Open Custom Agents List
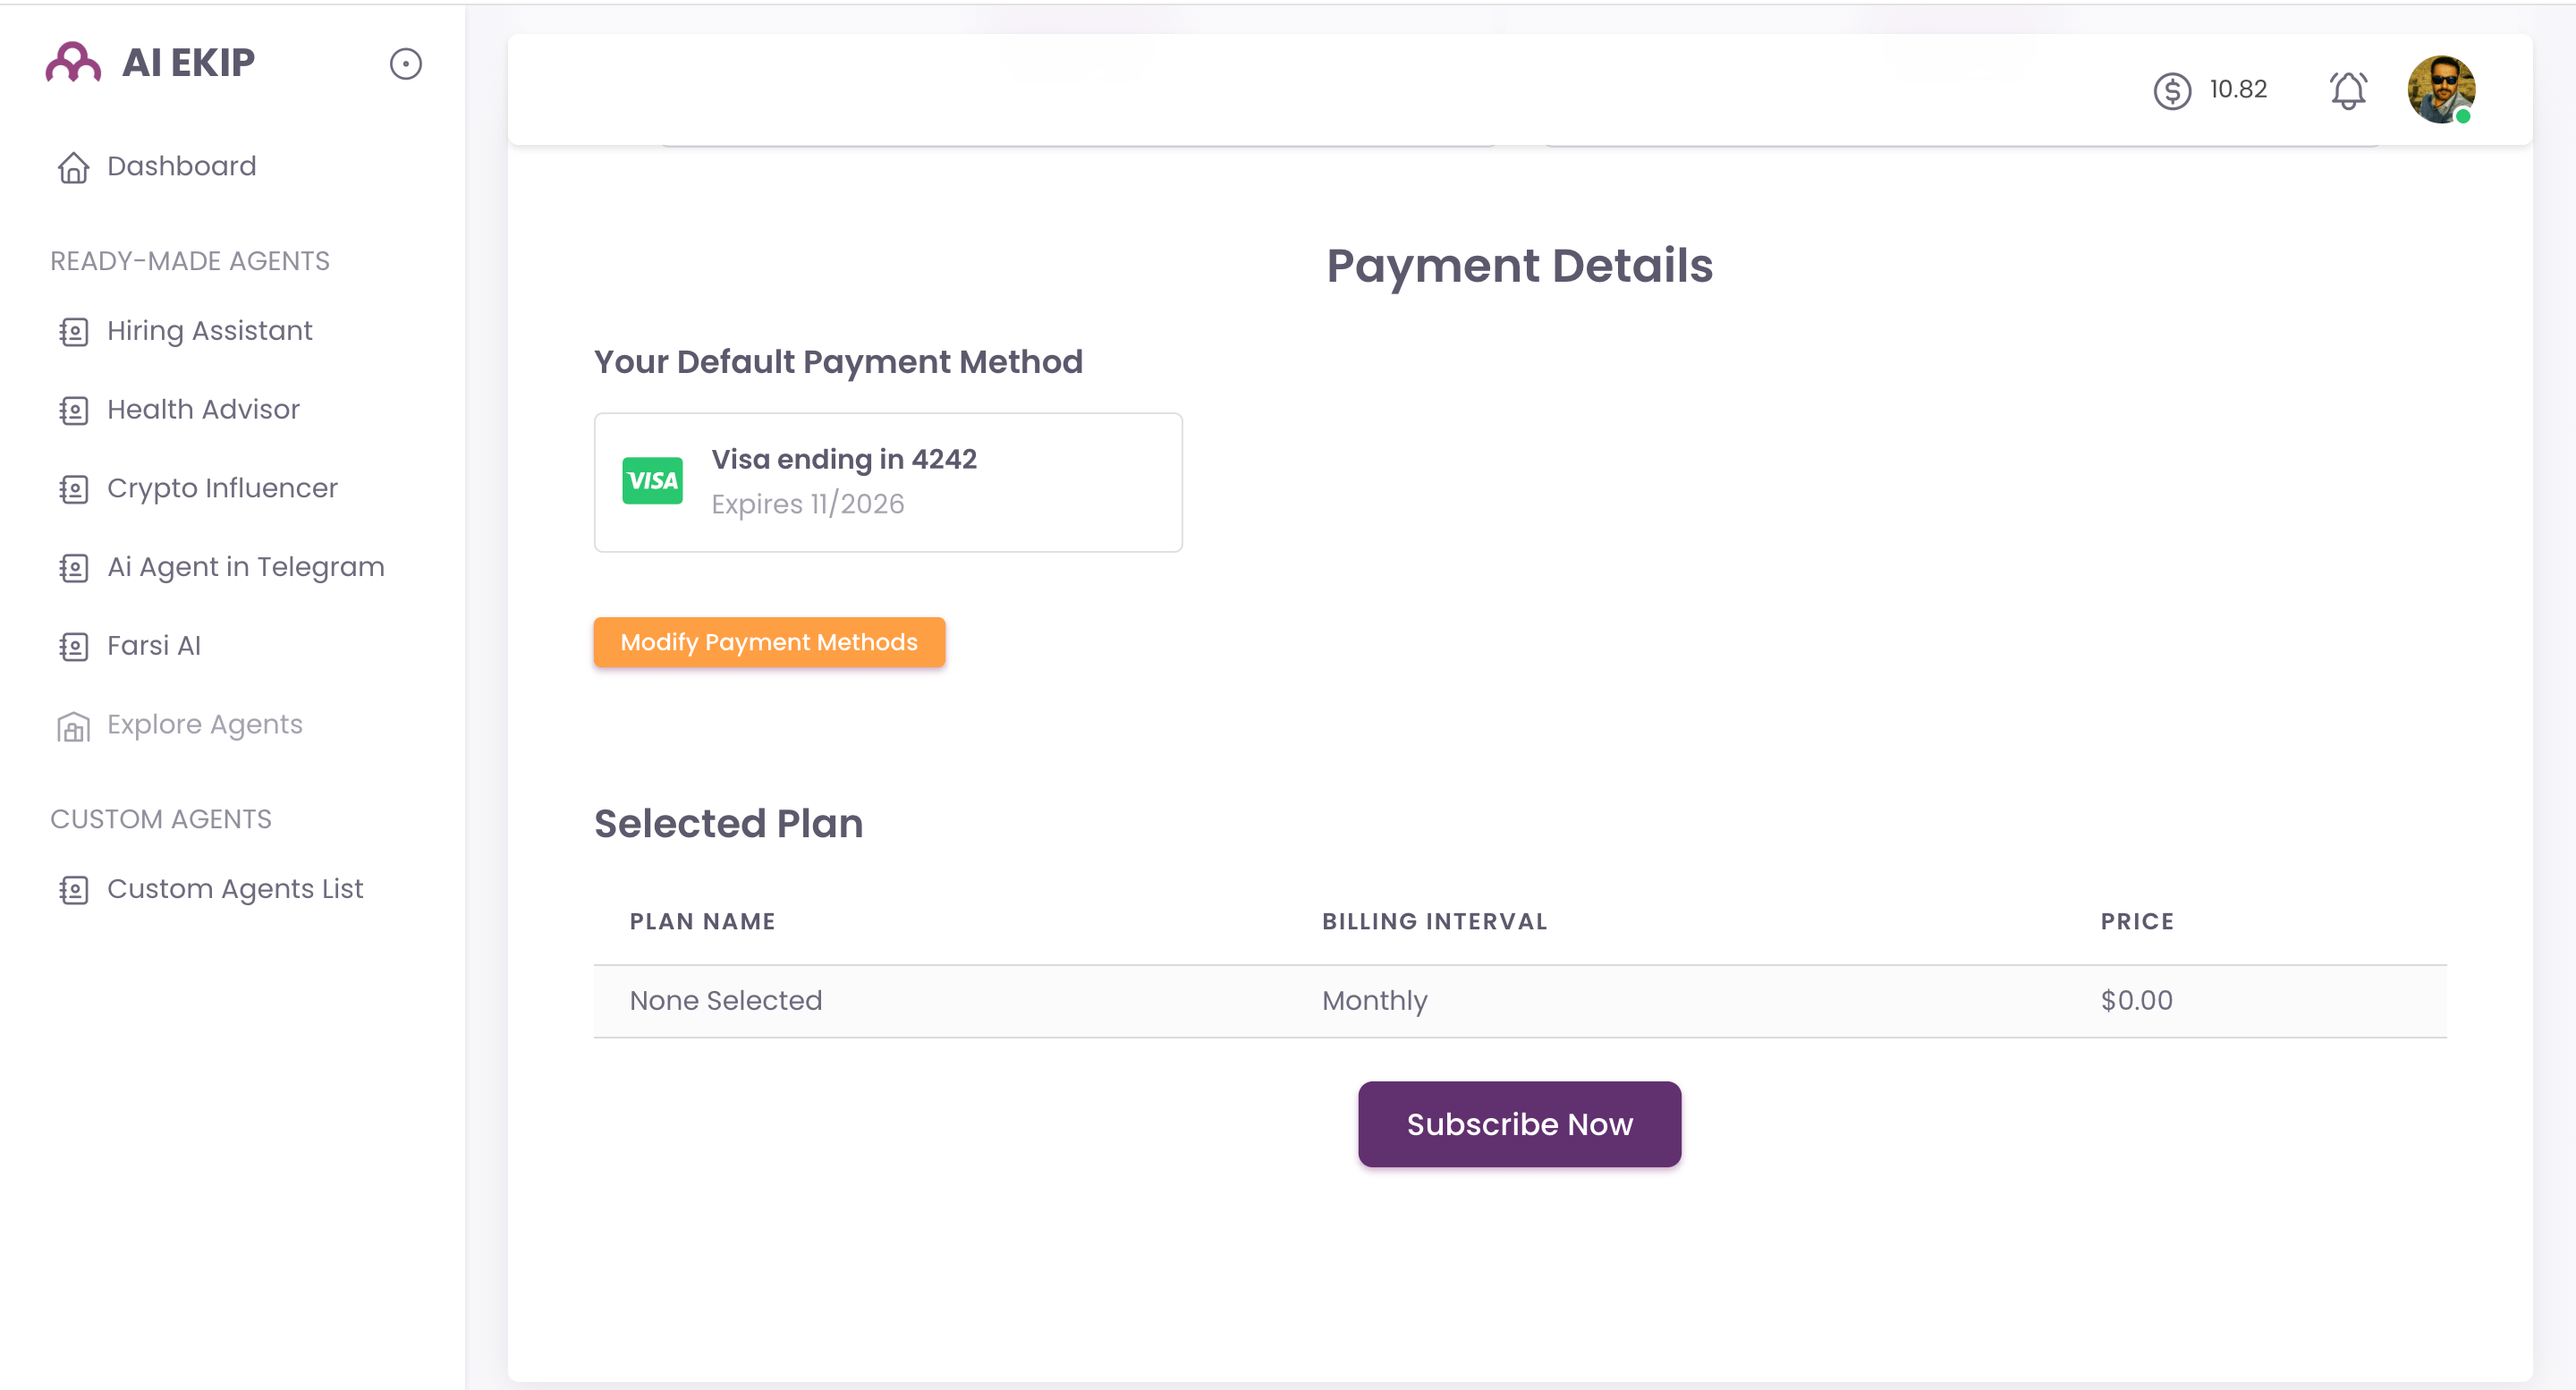The height and width of the screenshot is (1390, 2576). point(235,889)
